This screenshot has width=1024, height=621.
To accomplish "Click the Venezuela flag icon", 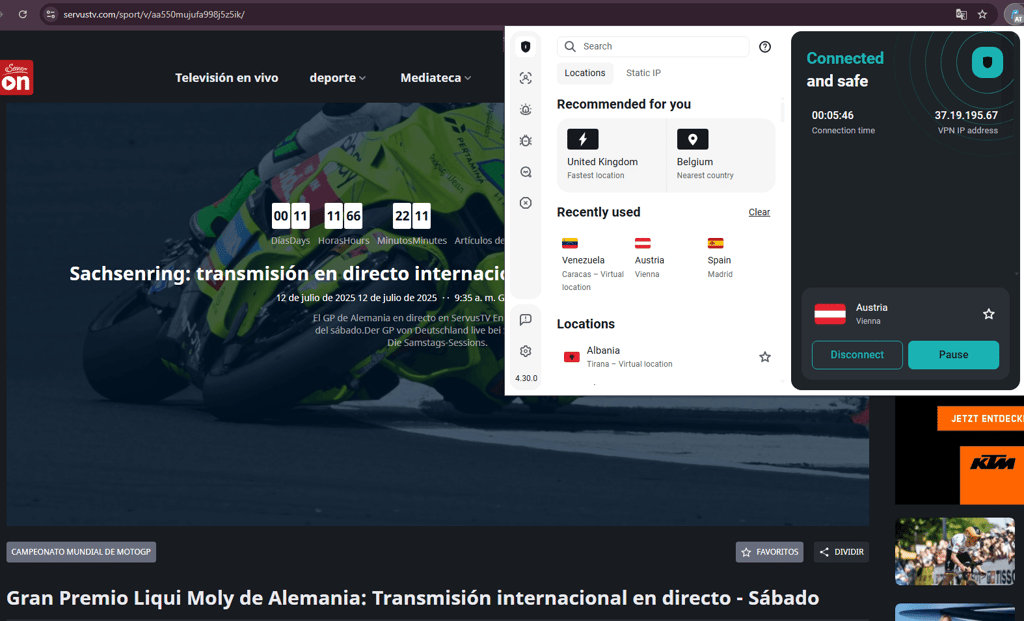I will tap(569, 244).
